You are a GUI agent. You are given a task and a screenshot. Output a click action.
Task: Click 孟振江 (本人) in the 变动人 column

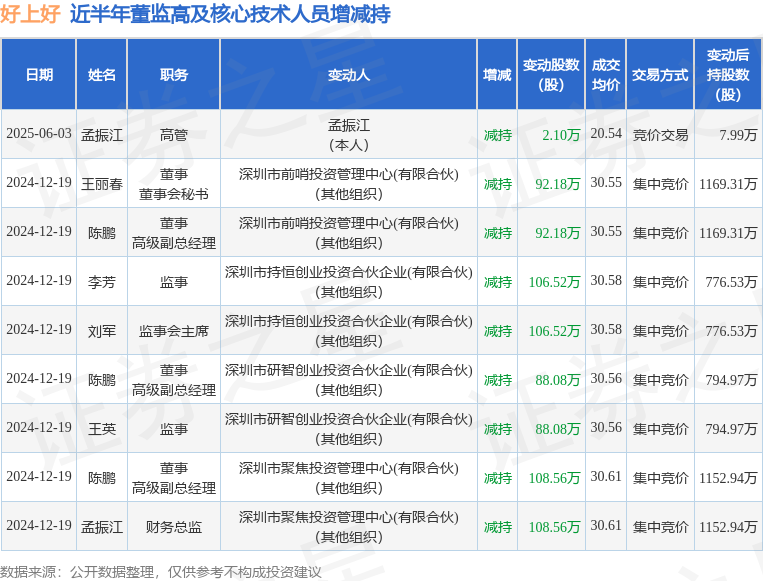point(349,135)
